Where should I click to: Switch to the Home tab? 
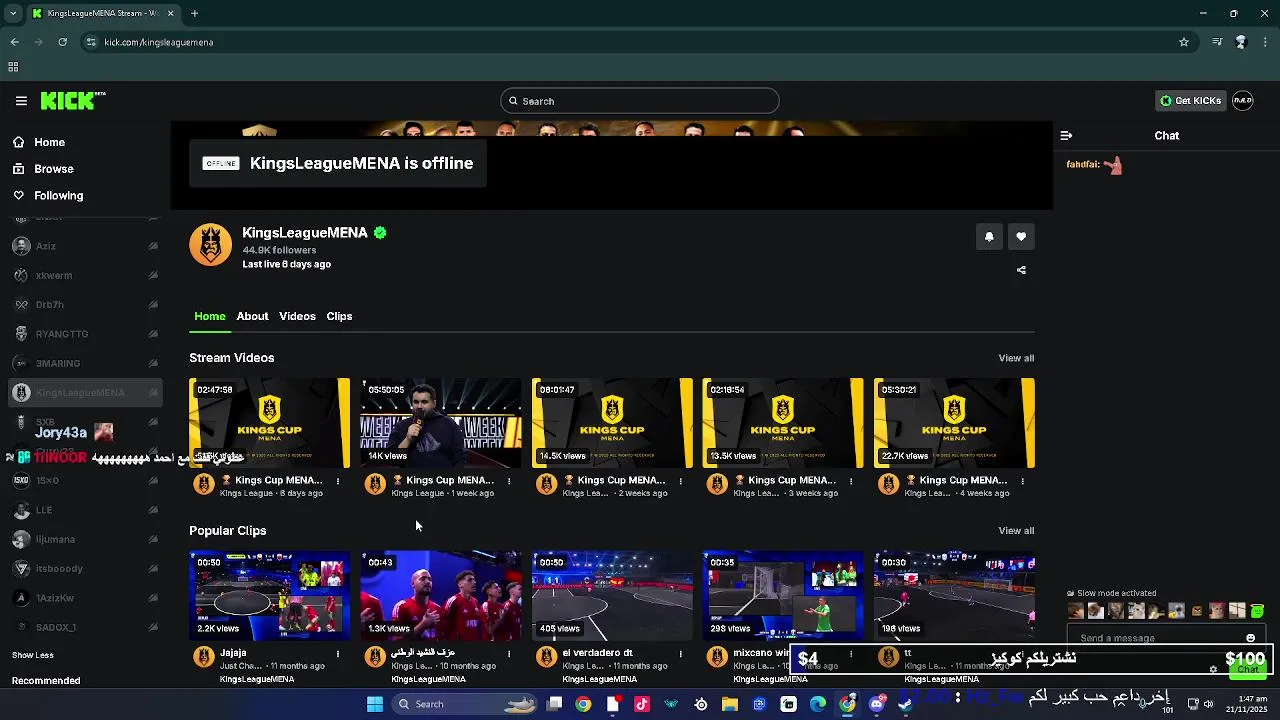tap(210, 316)
